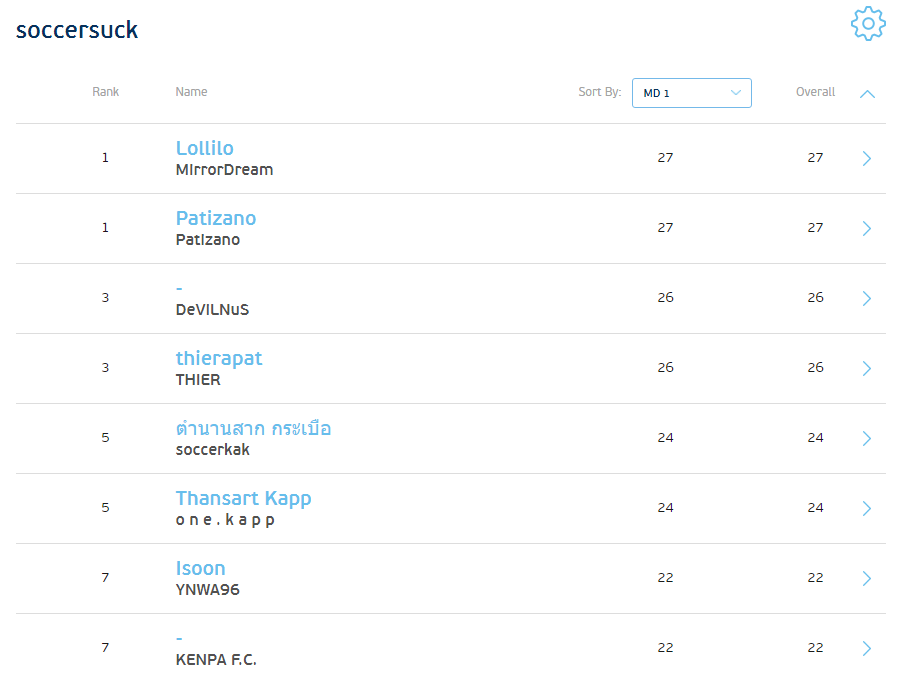
Task: Click KENPA F.C. row chevron
Action: pyautogui.click(x=866, y=648)
